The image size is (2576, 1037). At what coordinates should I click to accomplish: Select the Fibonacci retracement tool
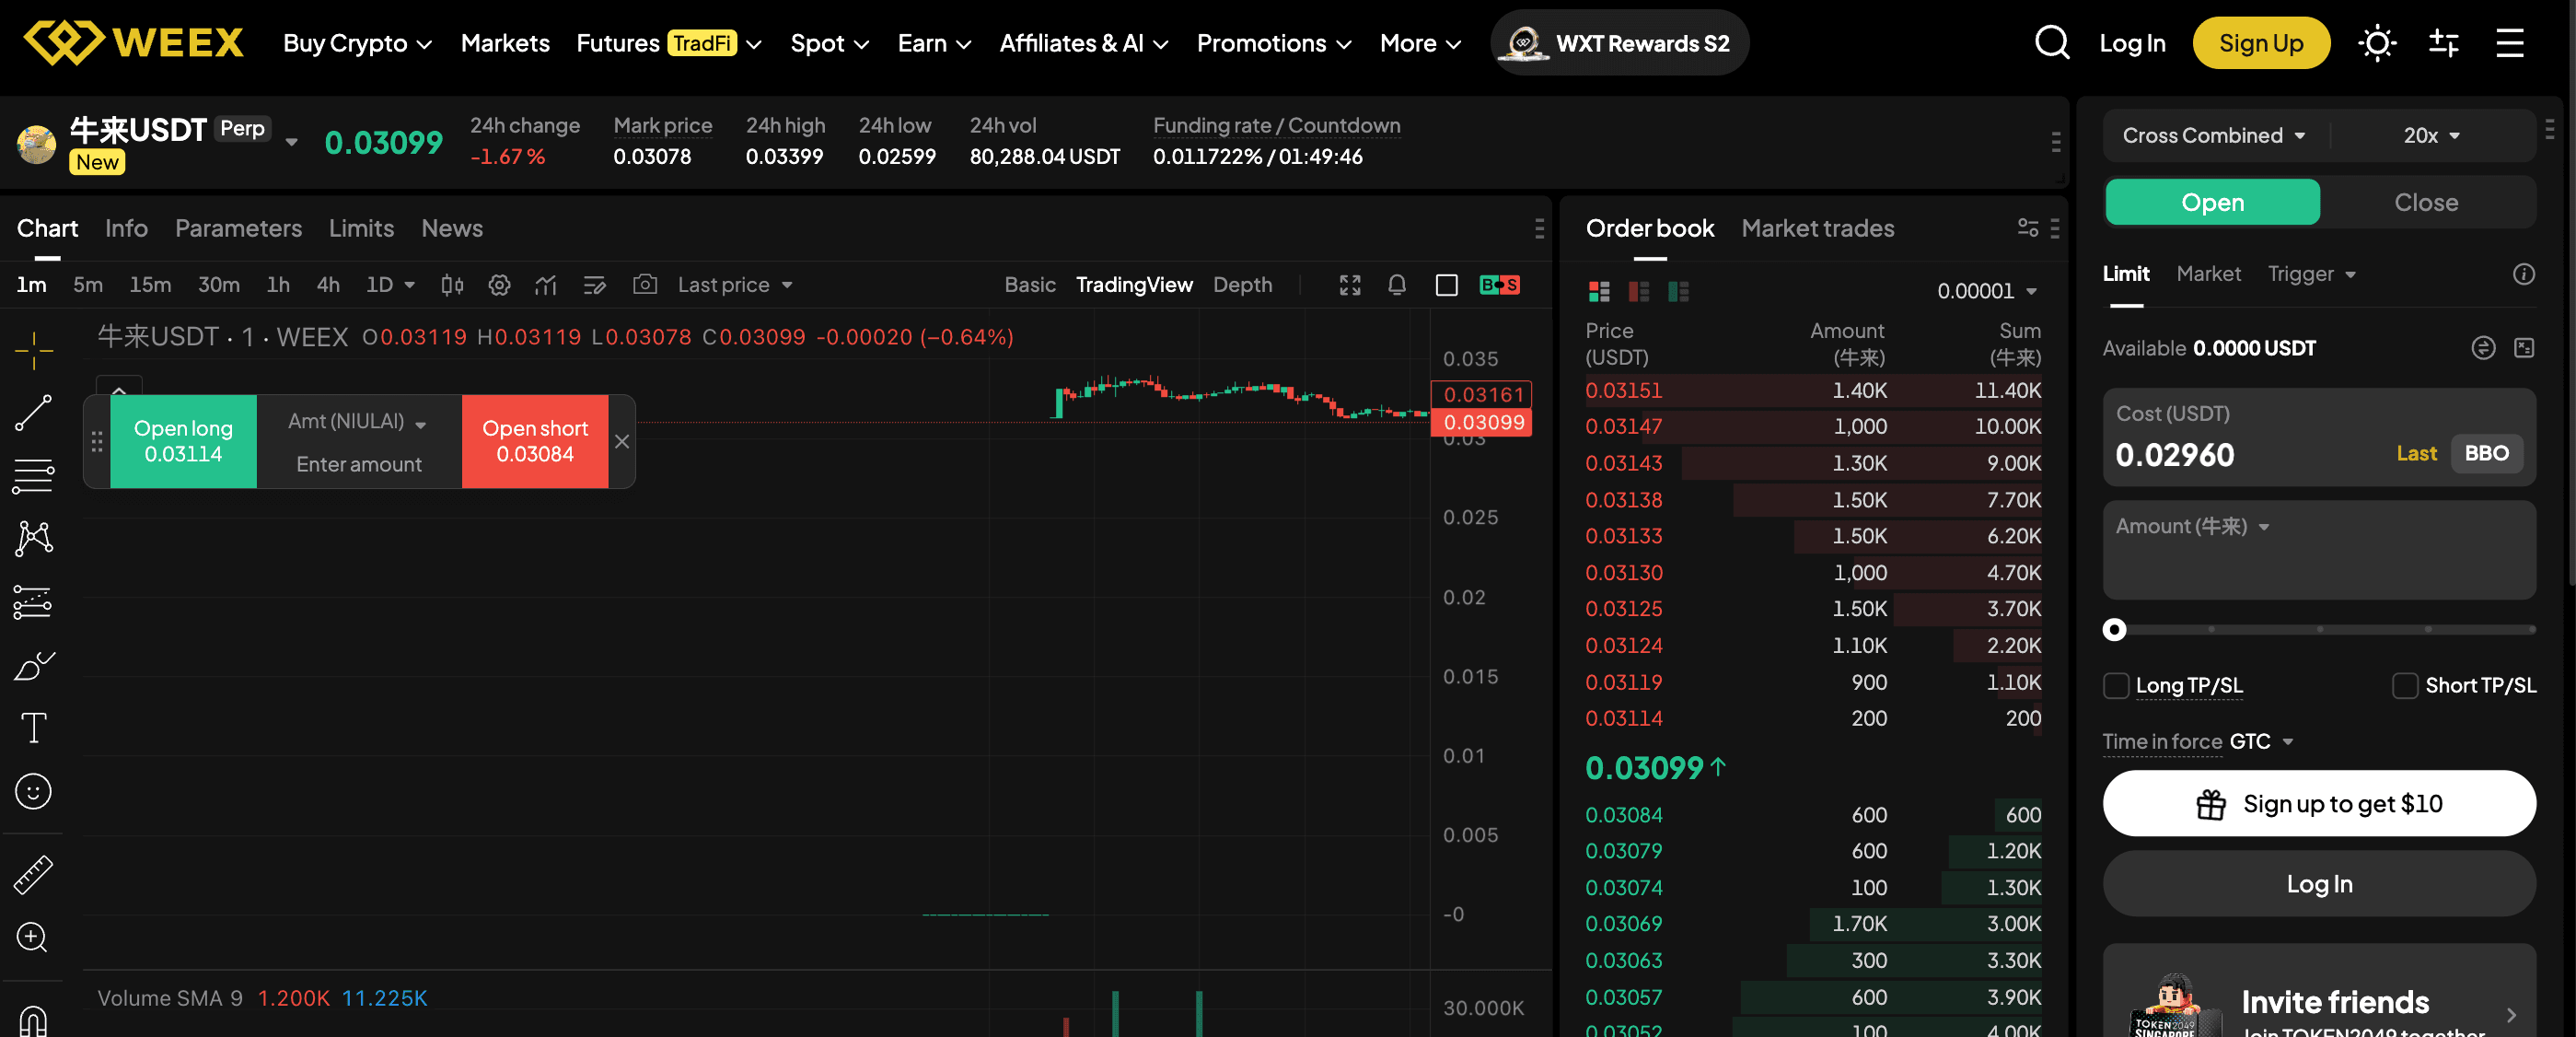click(x=33, y=476)
